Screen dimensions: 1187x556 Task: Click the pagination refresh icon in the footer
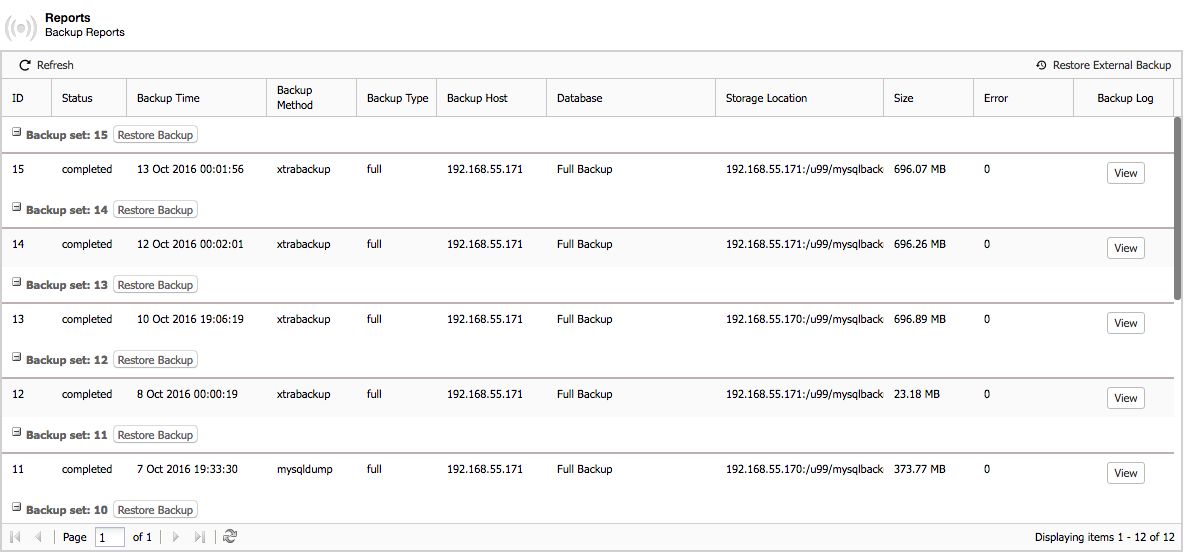(x=230, y=537)
